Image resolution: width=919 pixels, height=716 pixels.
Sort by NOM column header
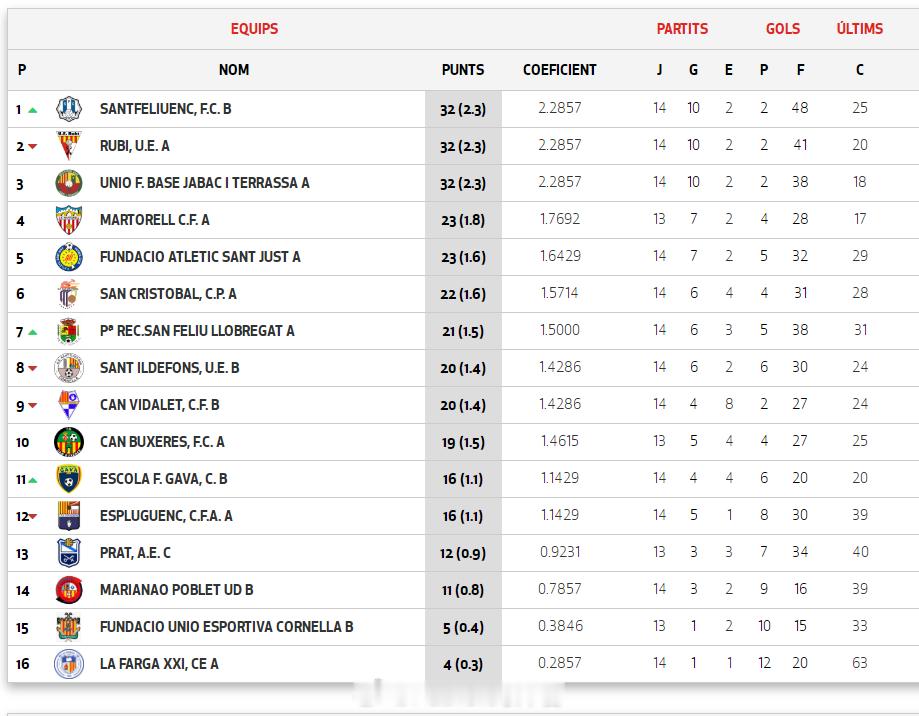pyautogui.click(x=234, y=70)
